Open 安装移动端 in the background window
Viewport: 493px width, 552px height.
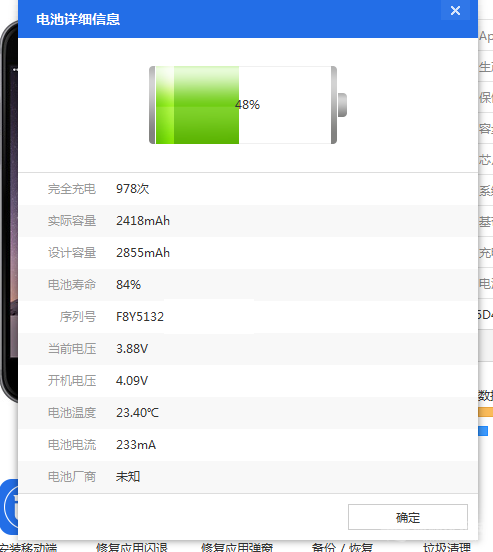[28, 547]
